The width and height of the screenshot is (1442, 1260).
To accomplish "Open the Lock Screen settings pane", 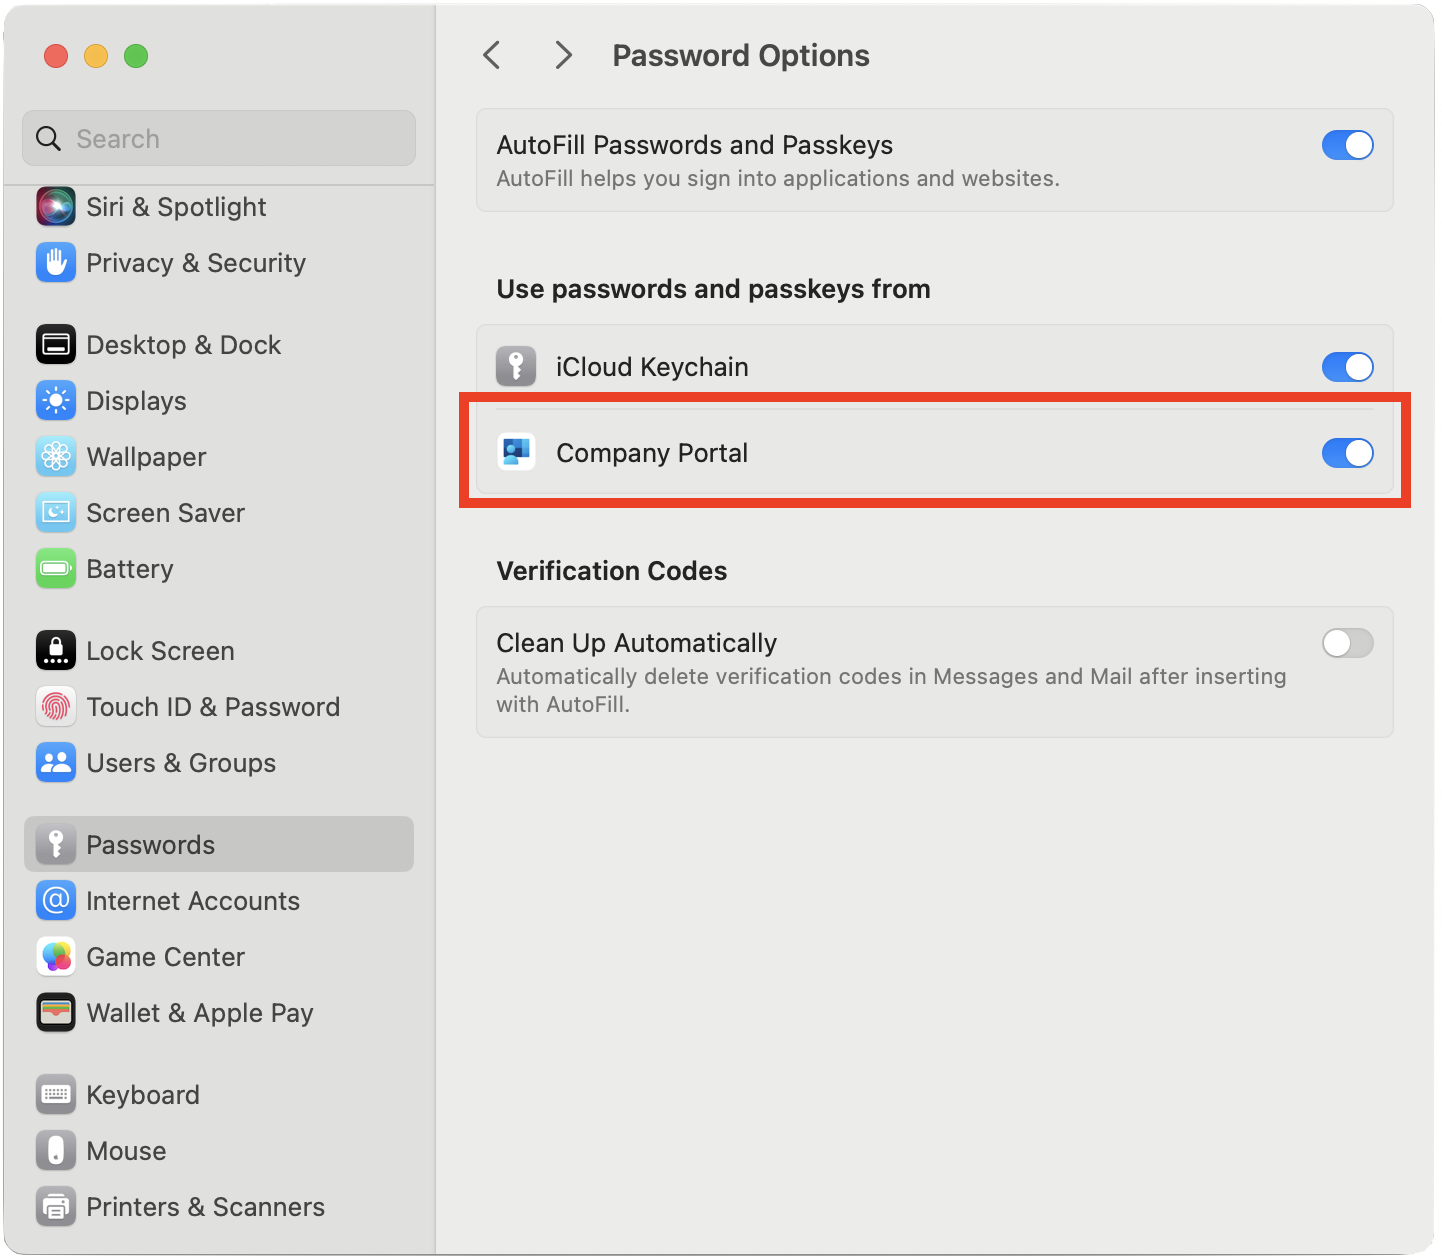I will [x=160, y=651].
